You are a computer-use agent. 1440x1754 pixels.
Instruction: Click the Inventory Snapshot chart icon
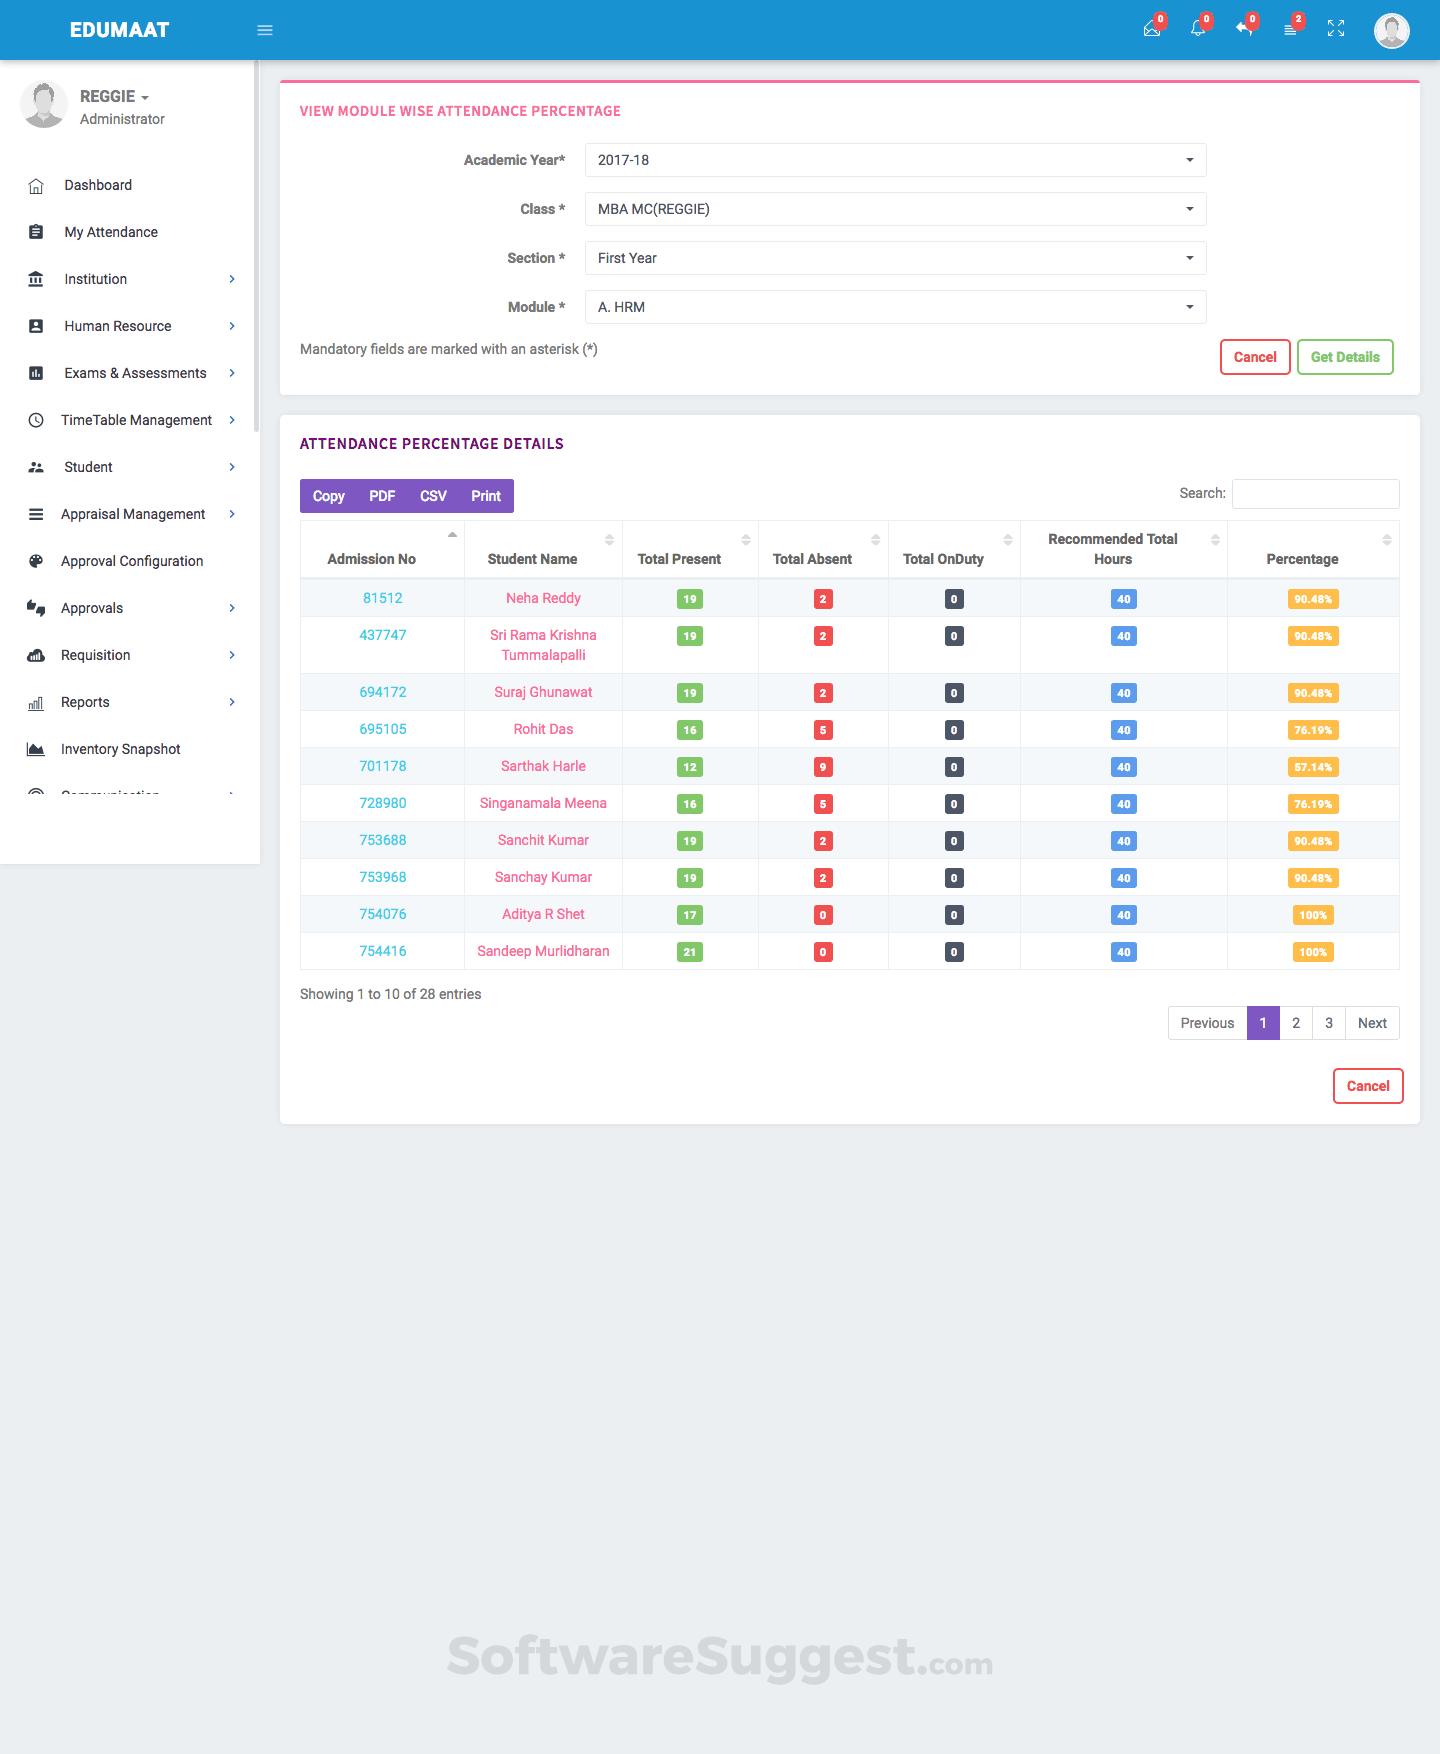(x=36, y=750)
